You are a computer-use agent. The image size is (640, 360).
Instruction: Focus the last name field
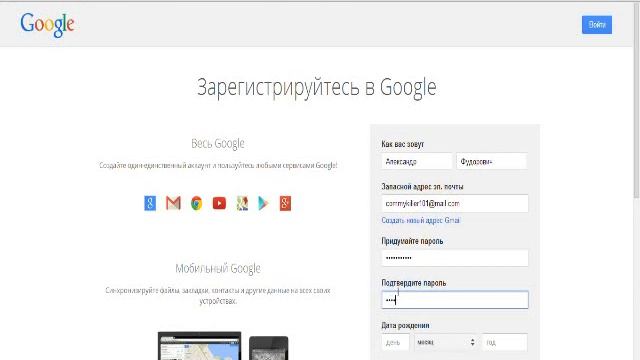point(491,162)
